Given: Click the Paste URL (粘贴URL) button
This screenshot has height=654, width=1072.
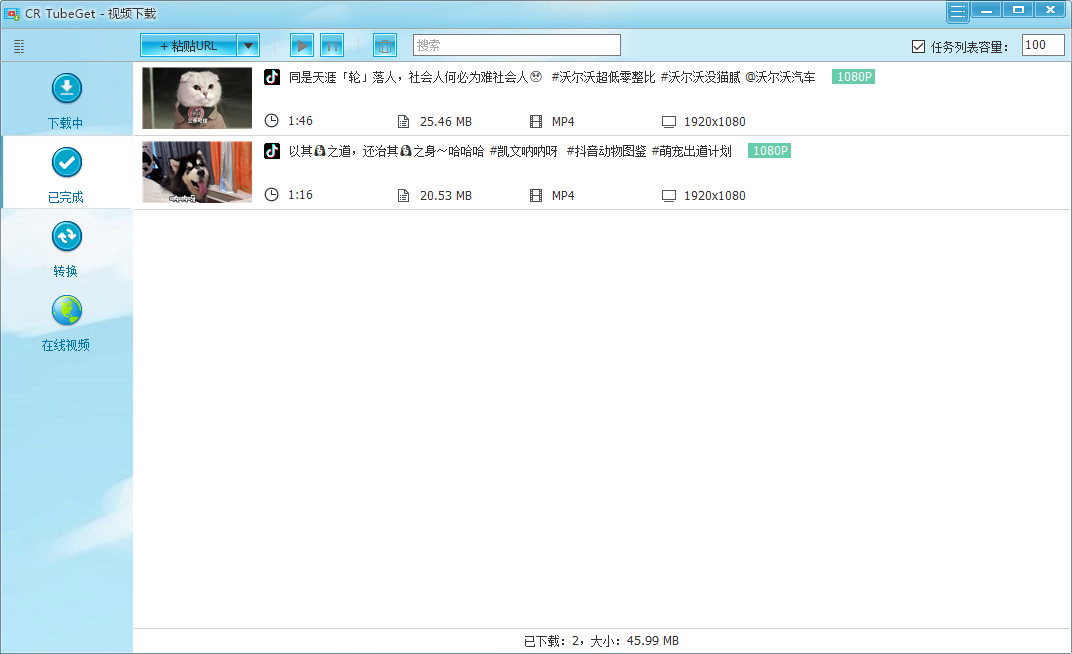Looking at the screenshot, I should point(189,46).
